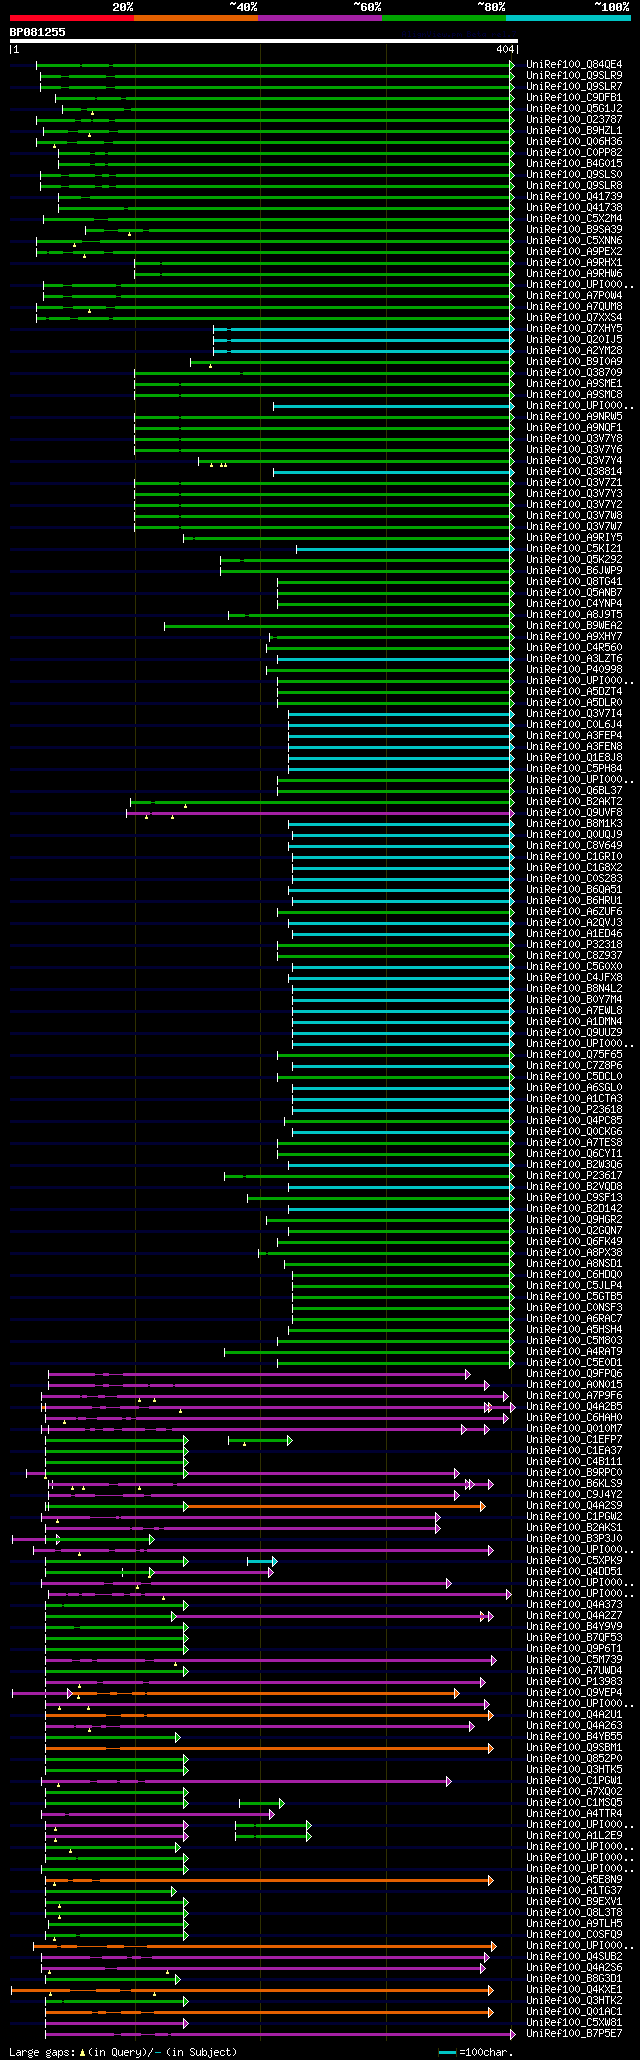
Task: Click the UniRef100_Q7XHY5 label
Action: [x=574, y=329]
